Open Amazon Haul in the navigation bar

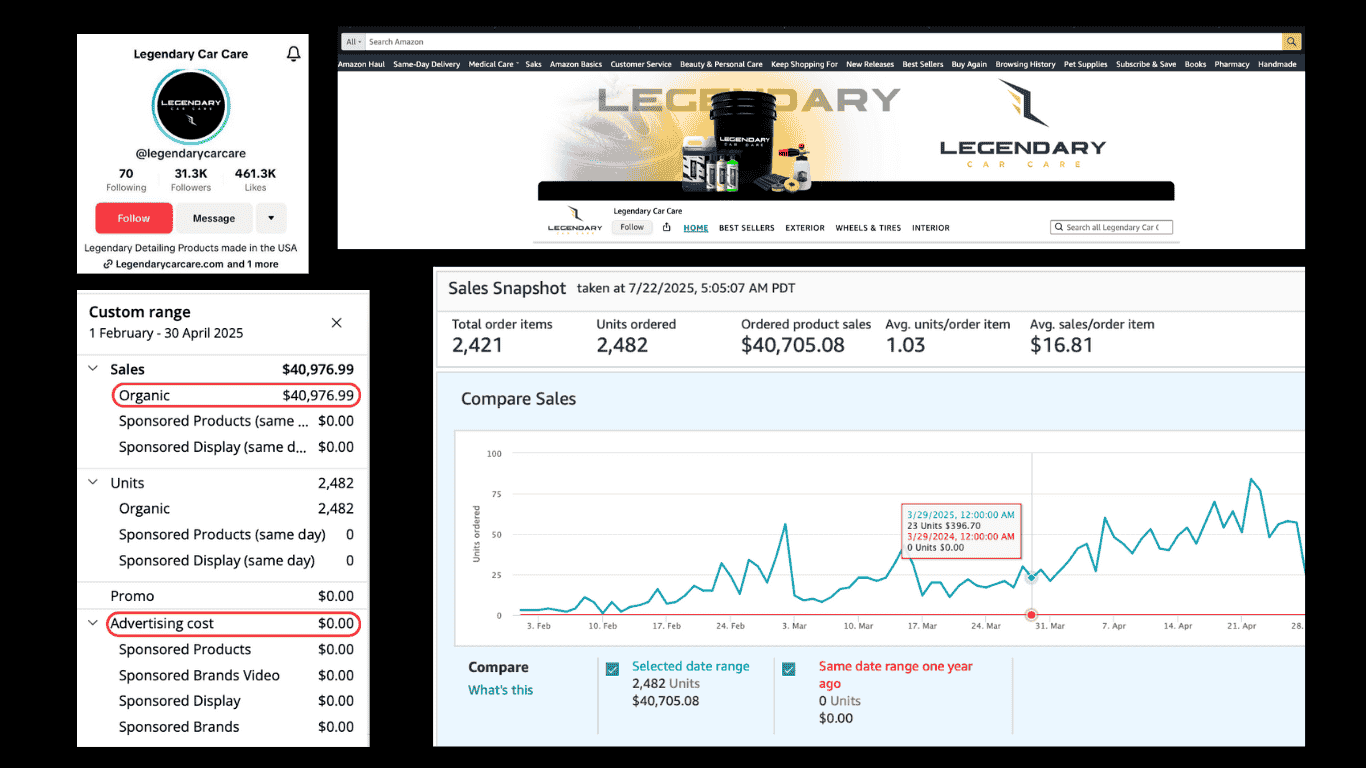361,64
